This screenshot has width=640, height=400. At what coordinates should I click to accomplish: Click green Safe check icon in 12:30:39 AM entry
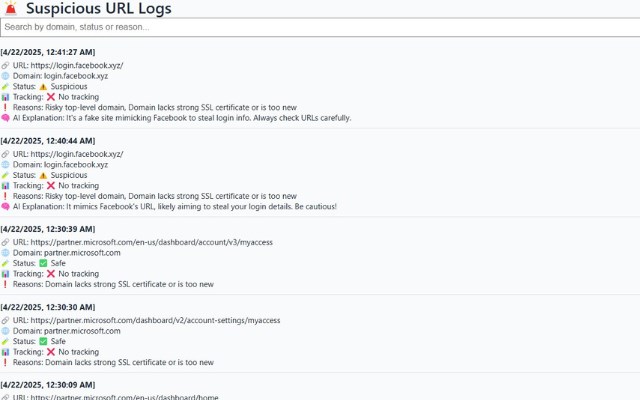43,263
